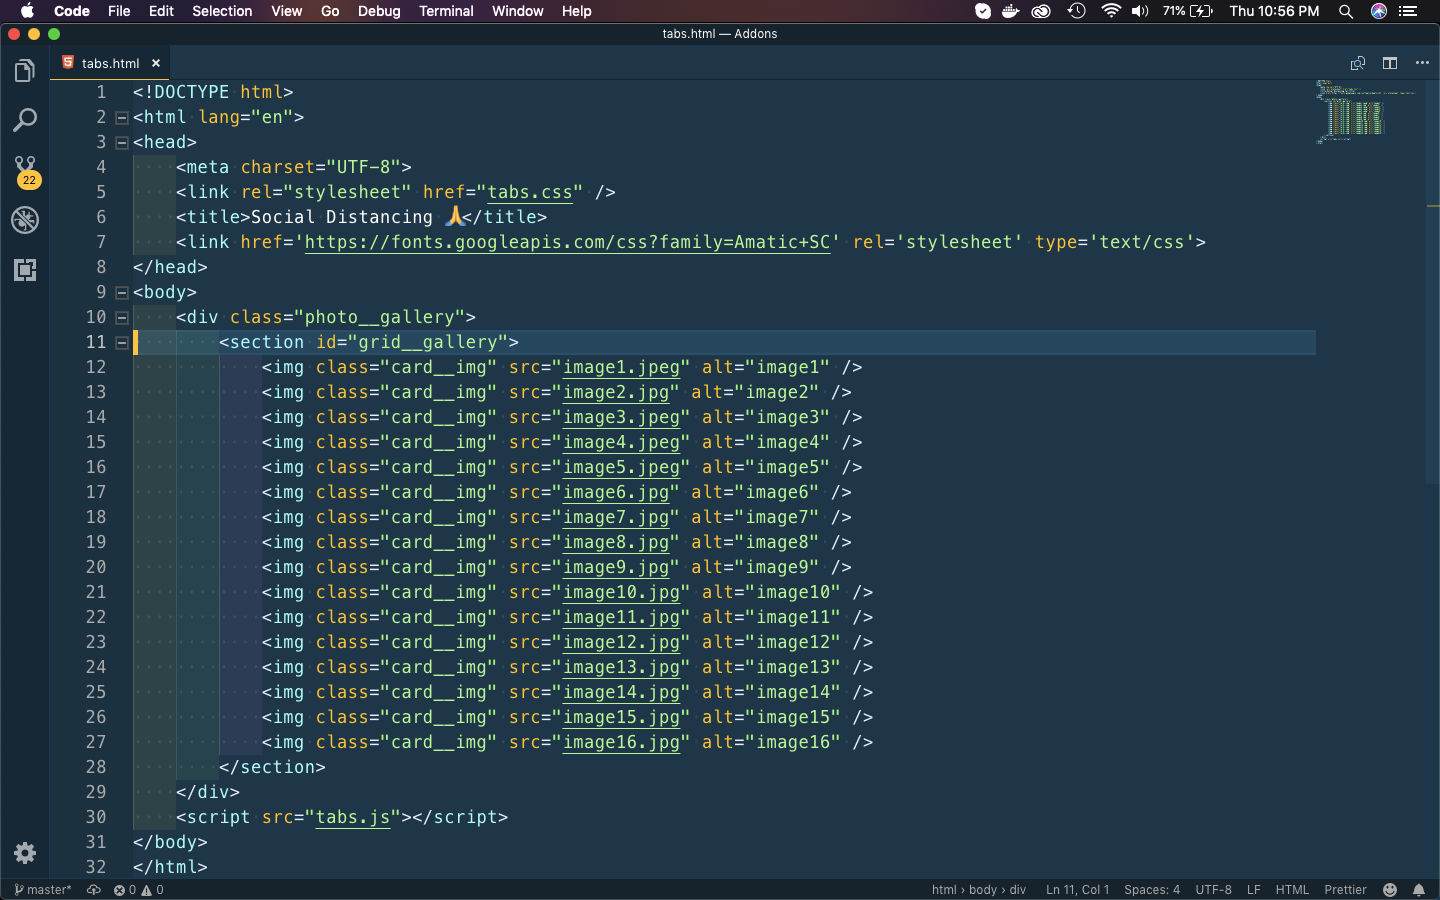
Task: Change indentation via Spaces: 4
Action: tap(1152, 889)
